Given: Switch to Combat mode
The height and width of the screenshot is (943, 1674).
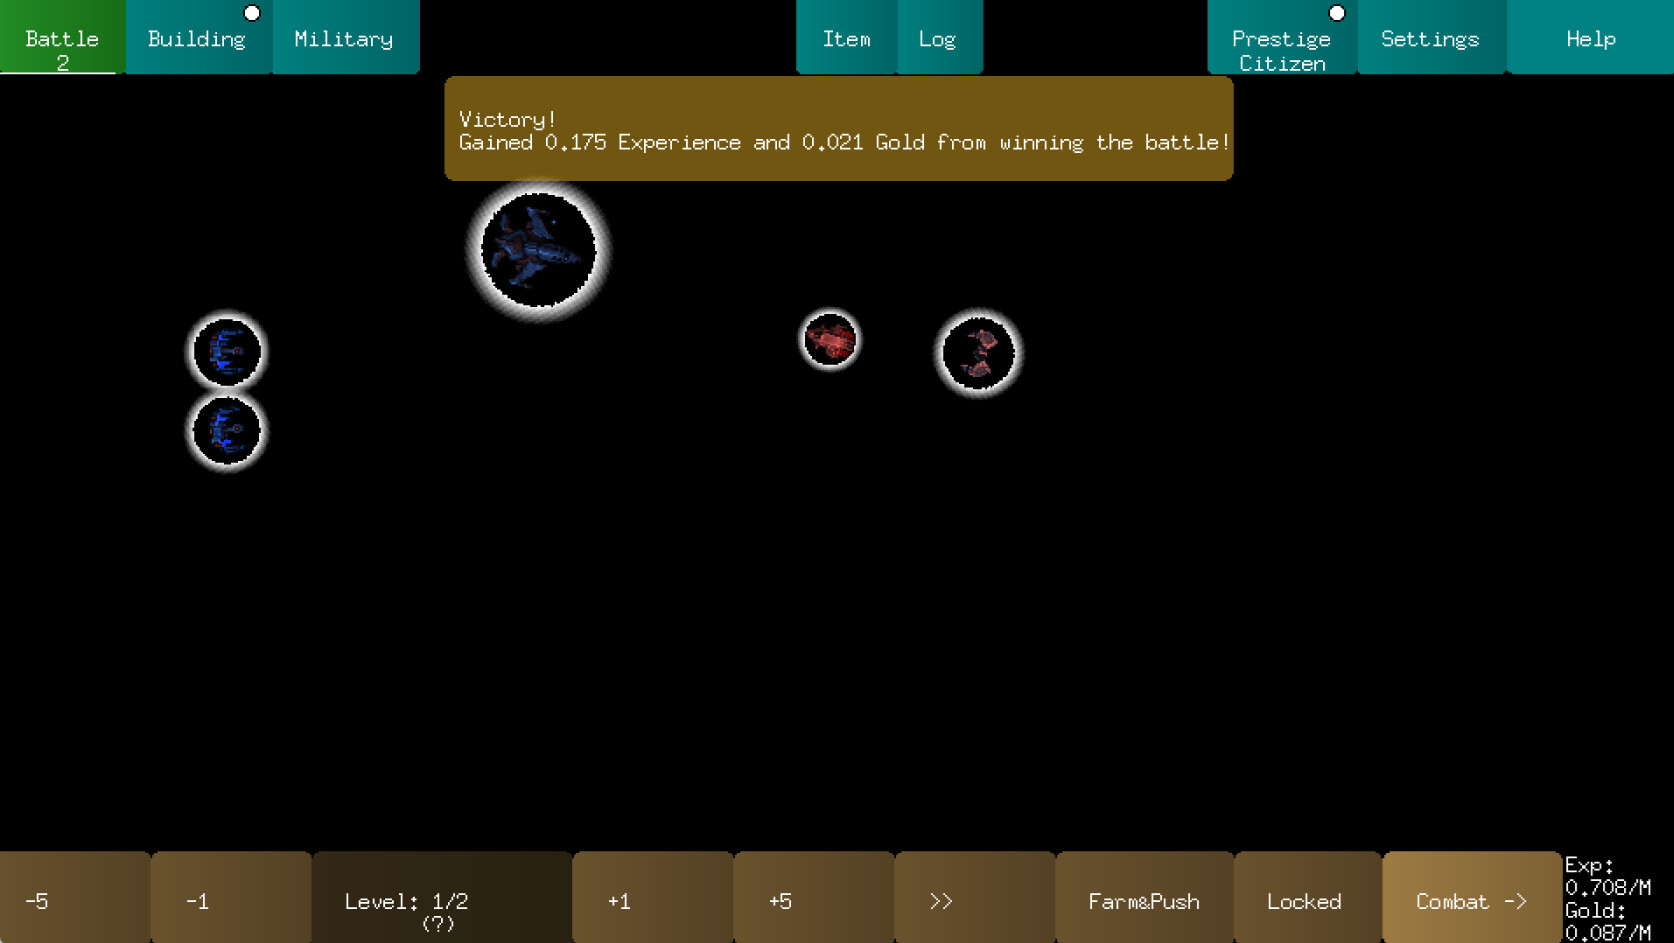Looking at the screenshot, I should pos(1471,900).
